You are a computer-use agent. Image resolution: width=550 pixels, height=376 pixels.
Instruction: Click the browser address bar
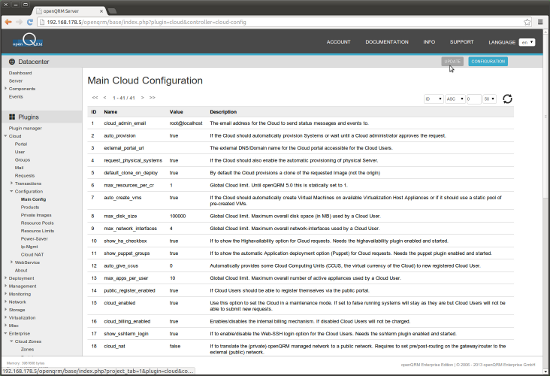(281, 22)
